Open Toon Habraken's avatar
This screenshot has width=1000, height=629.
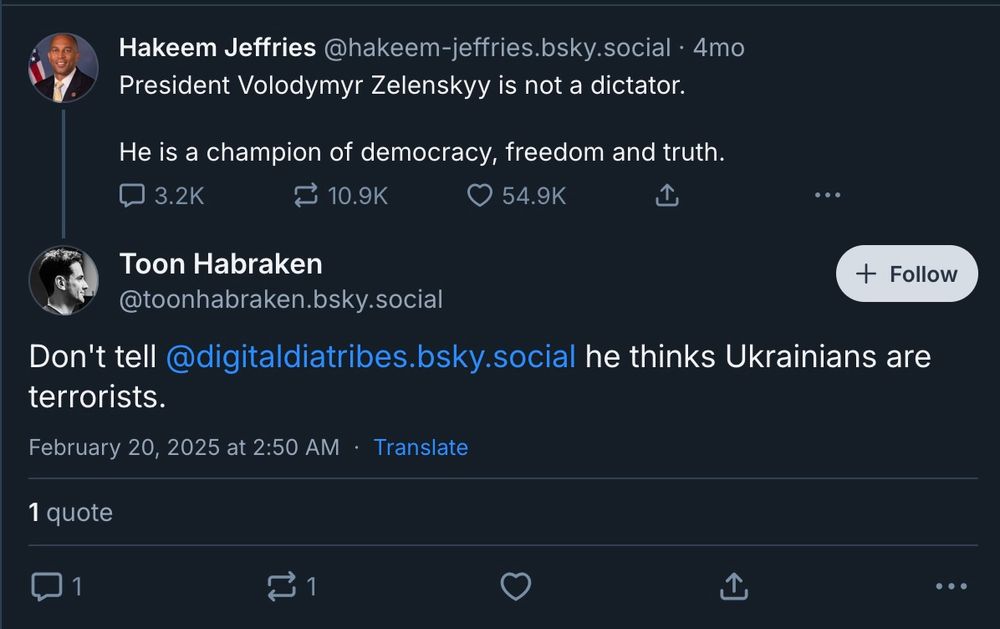tap(63, 281)
